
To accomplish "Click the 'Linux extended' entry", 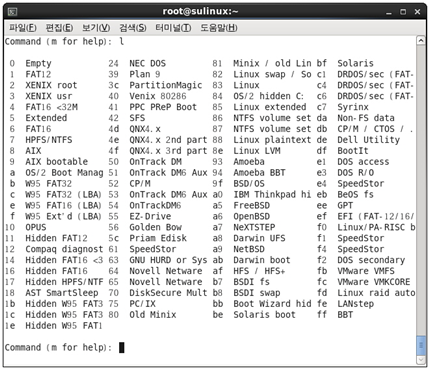I will coord(270,107).
